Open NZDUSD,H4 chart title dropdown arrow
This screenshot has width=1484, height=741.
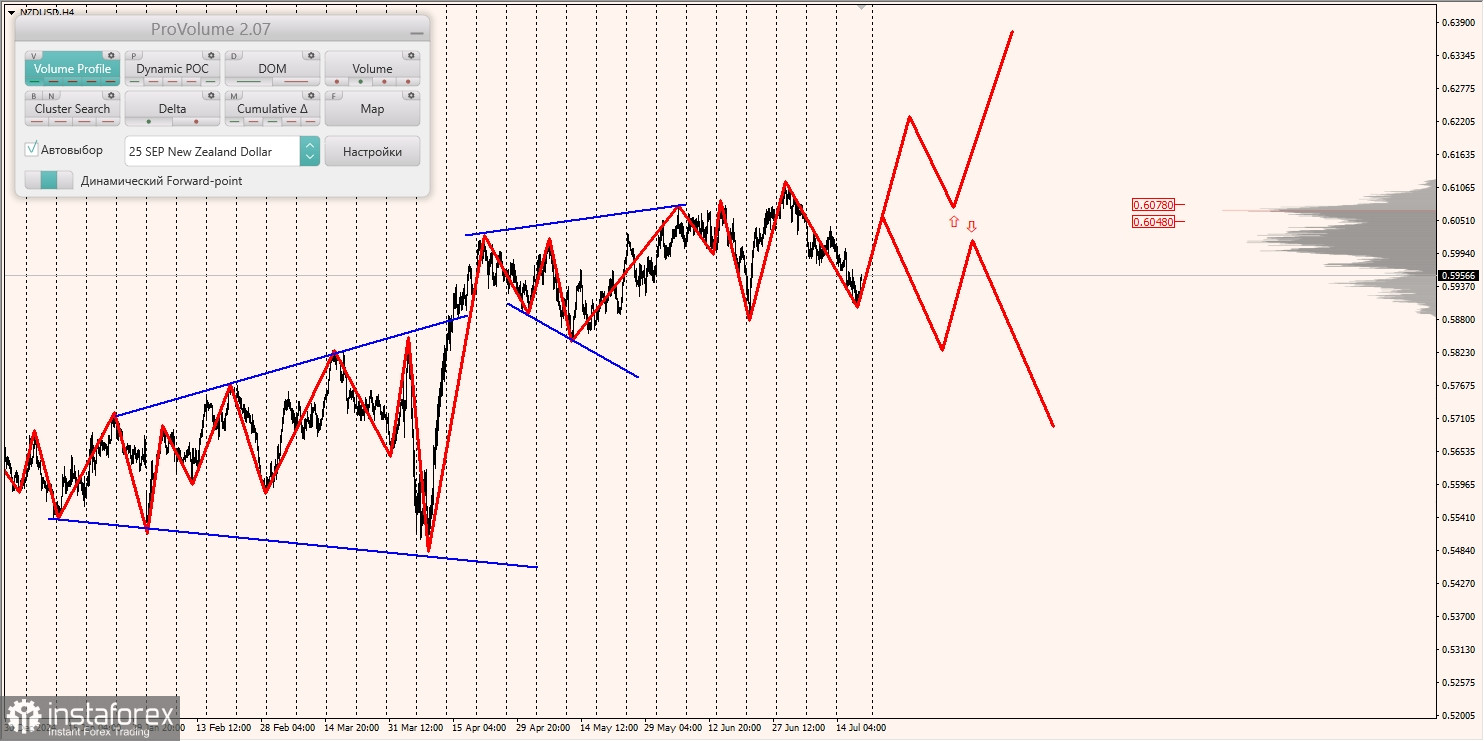coord(10,12)
